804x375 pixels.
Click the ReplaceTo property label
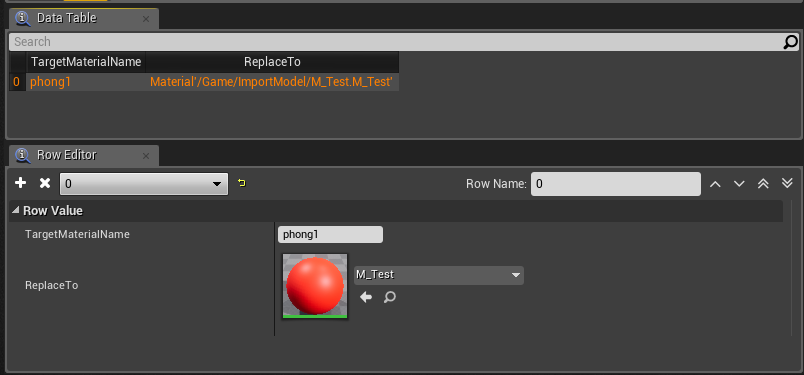point(52,285)
